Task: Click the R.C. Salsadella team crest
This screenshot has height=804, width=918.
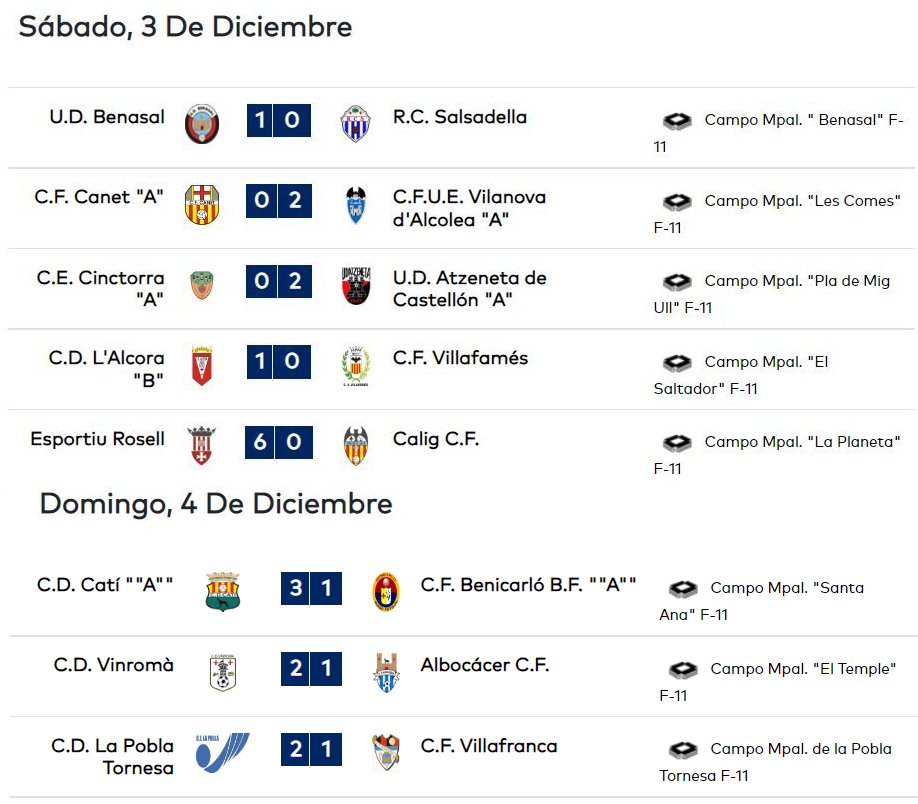Action: tap(355, 124)
